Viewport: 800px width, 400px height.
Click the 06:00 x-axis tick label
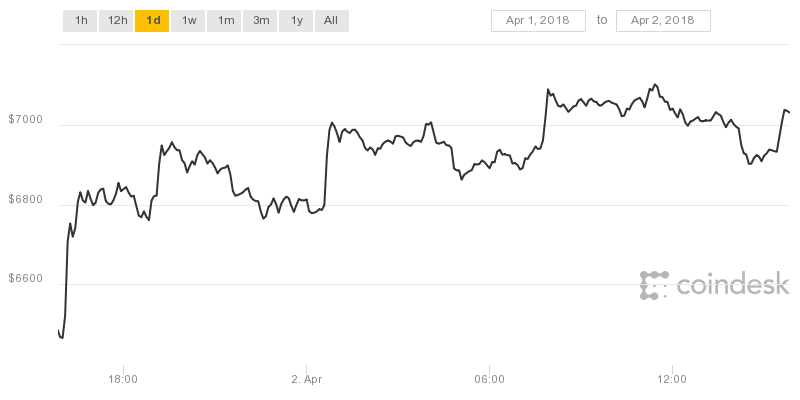click(489, 379)
